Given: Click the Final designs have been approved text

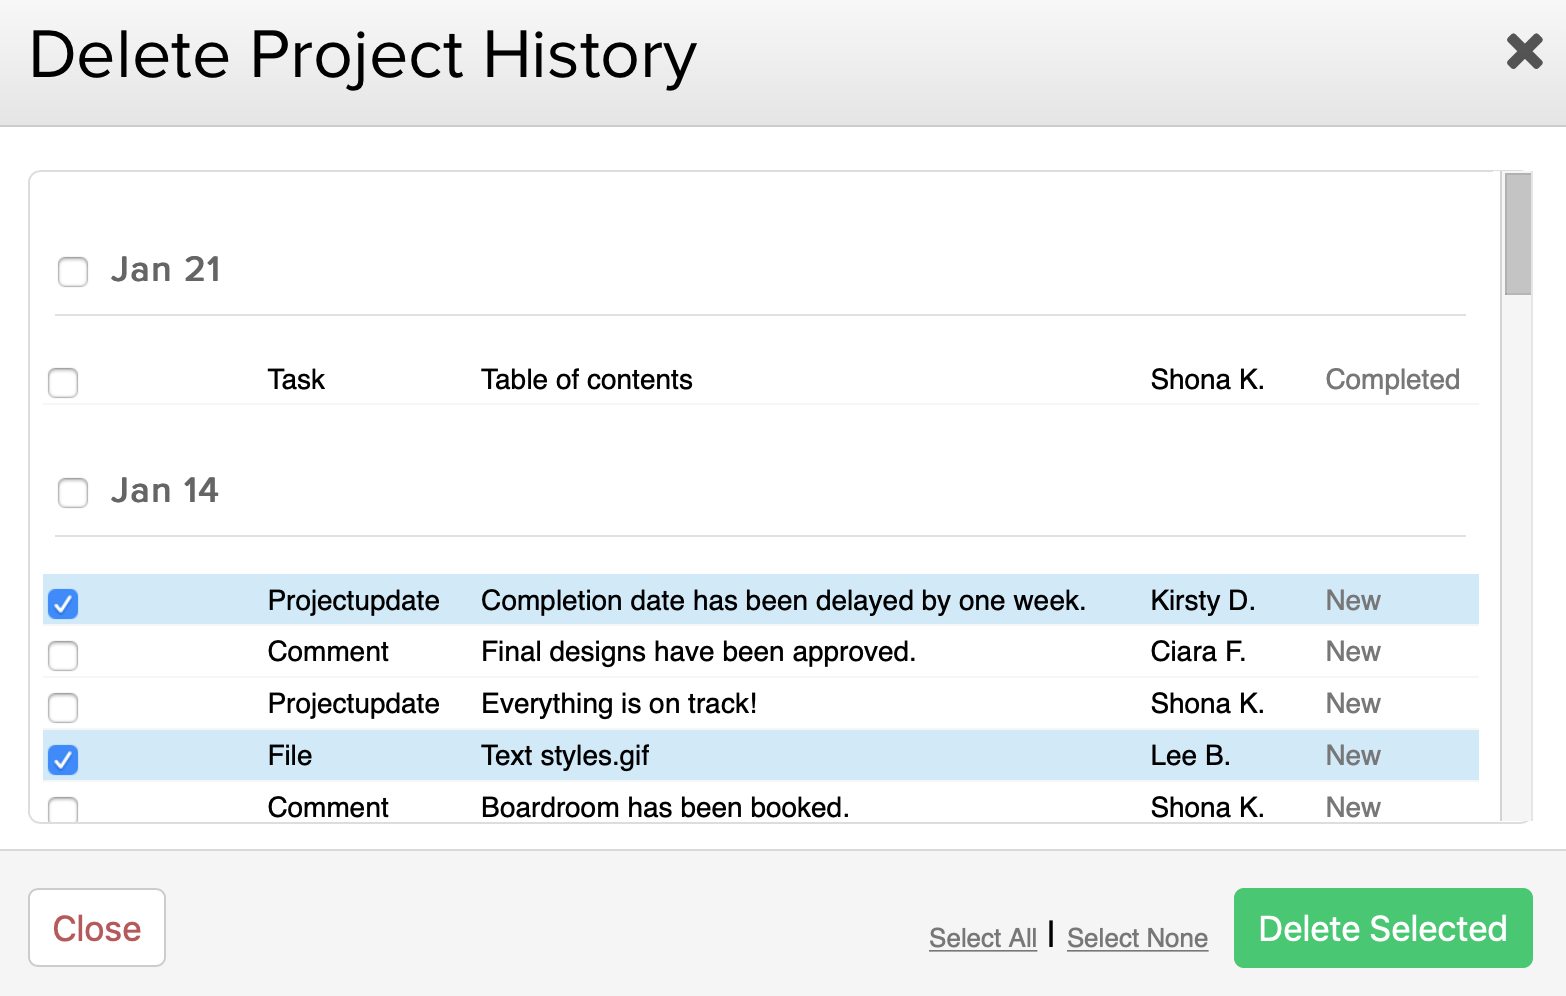Looking at the screenshot, I should tap(698, 652).
